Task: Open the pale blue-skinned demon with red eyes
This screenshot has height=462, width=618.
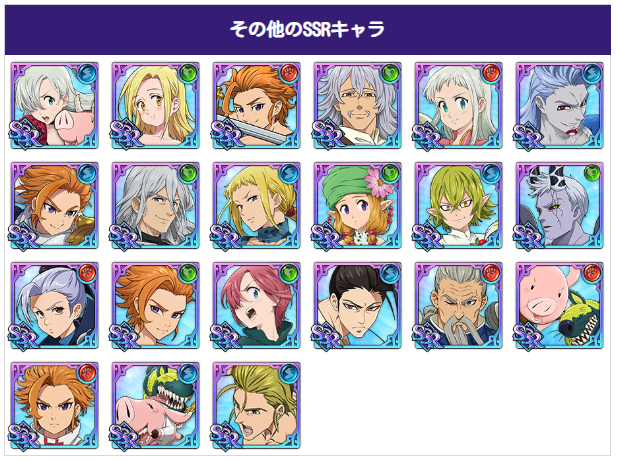Action: pyautogui.click(x=559, y=105)
